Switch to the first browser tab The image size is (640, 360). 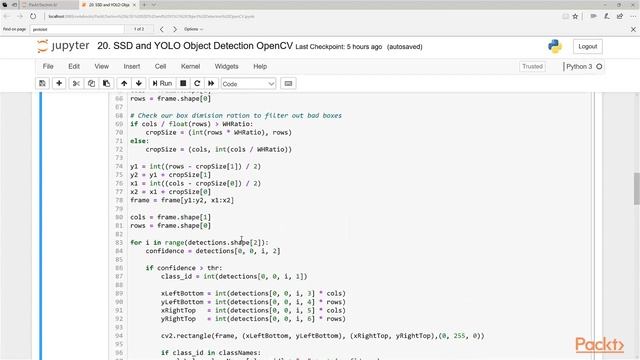(x=48, y=5)
